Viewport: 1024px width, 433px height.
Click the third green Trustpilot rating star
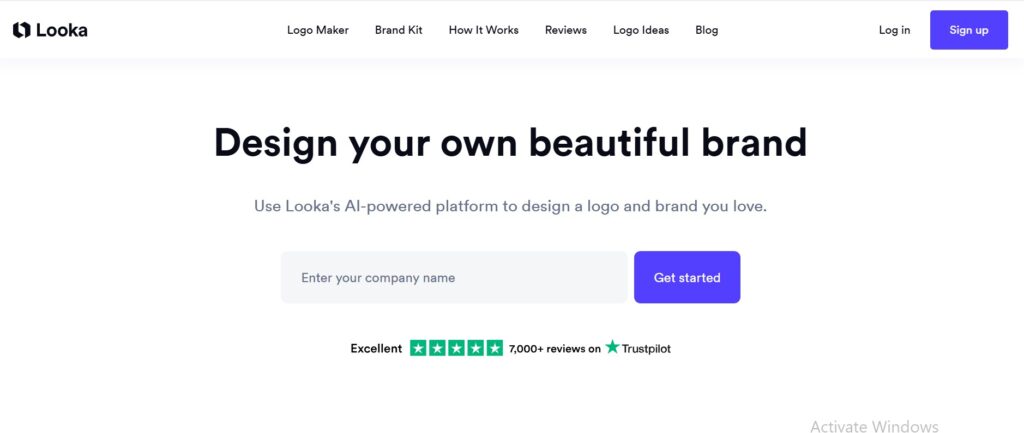(x=456, y=348)
